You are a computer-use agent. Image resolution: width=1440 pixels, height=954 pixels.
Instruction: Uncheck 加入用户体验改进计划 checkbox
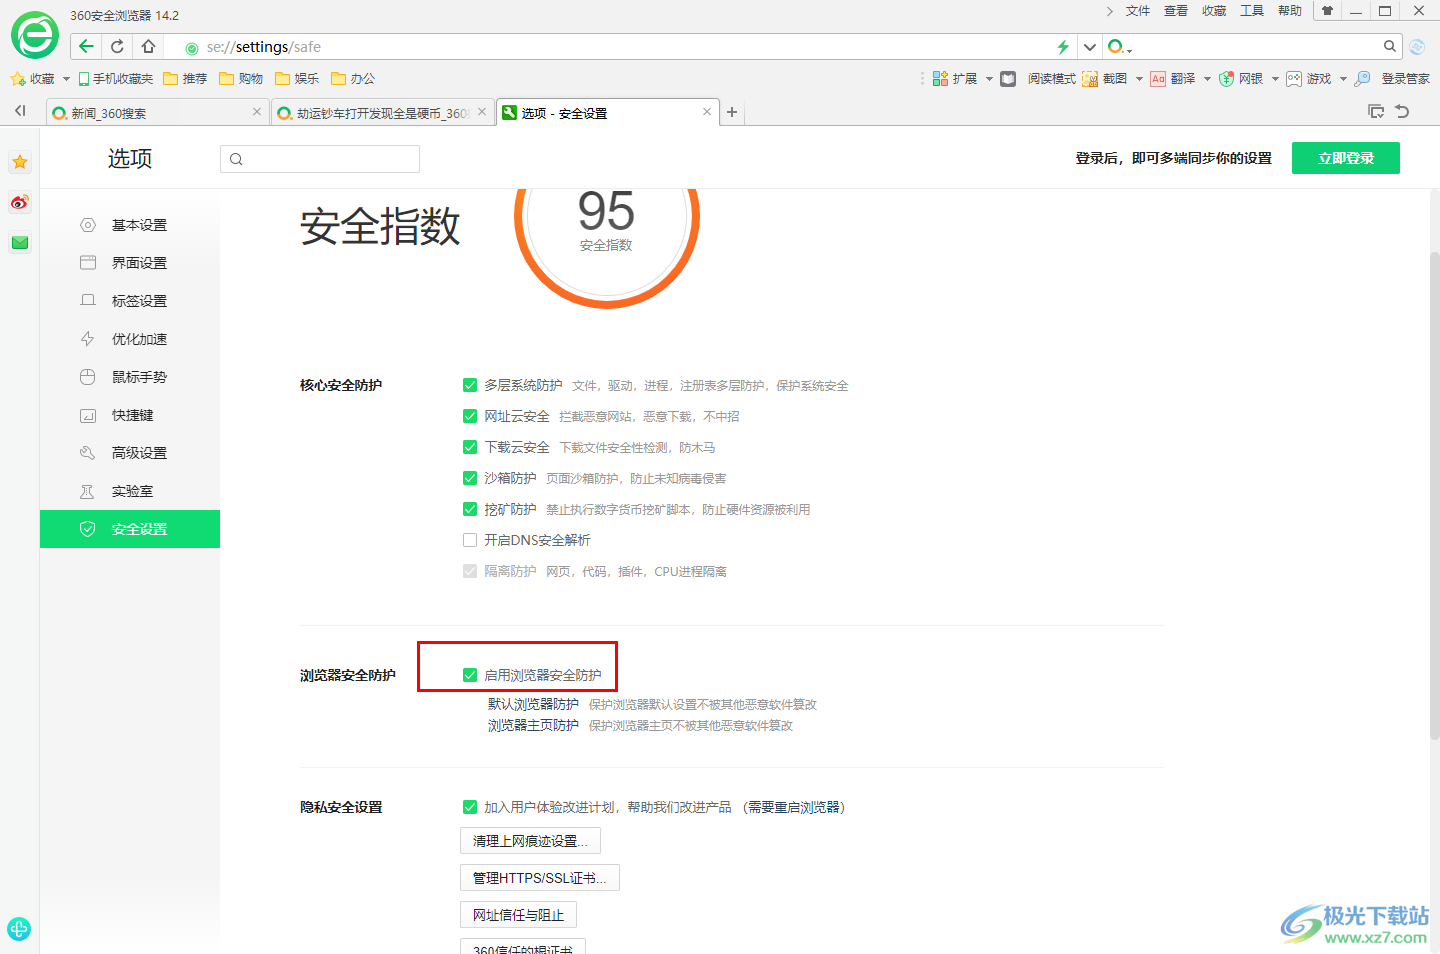(x=470, y=807)
